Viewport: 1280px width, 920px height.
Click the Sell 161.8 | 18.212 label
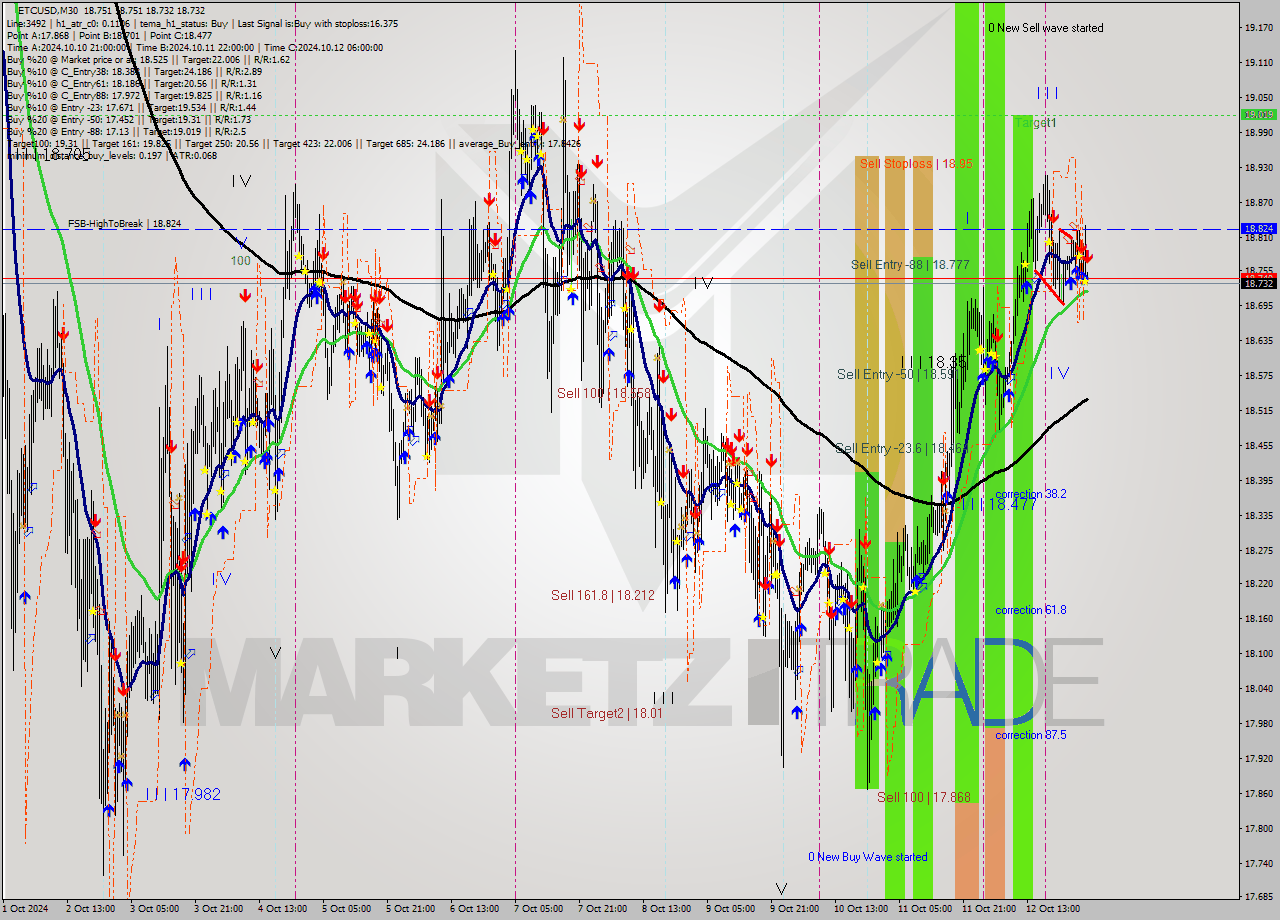pyautogui.click(x=603, y=595)
